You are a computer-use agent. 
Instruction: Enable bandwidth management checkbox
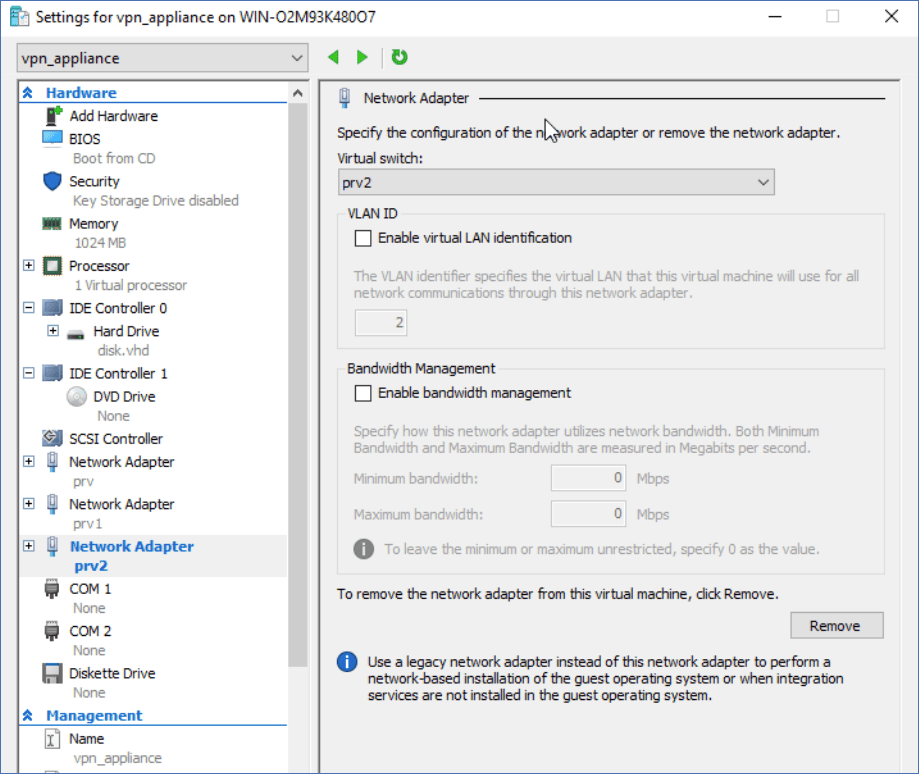point(363,394)
